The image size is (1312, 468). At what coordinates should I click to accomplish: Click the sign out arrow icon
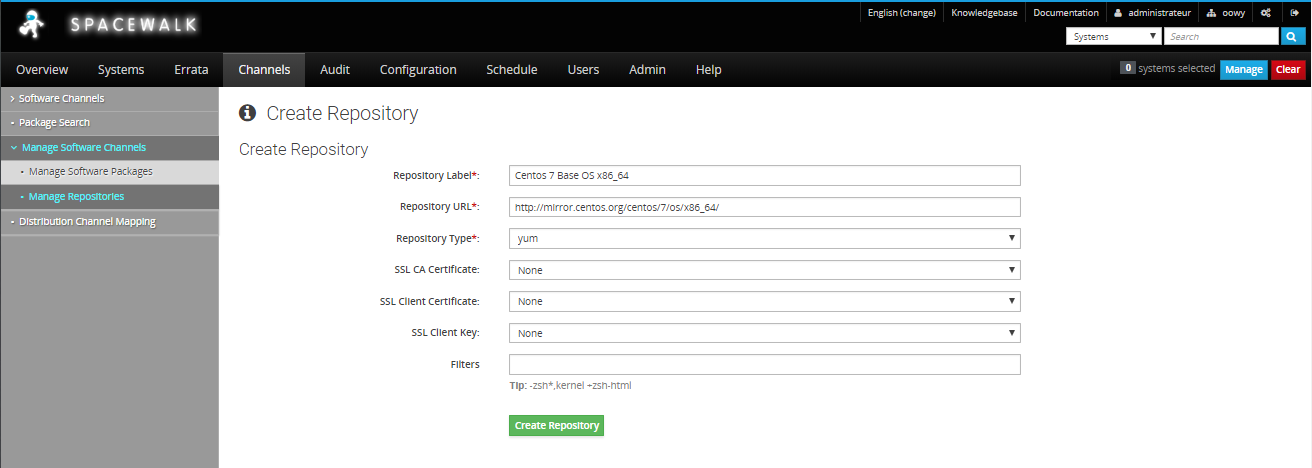pos(1294,13)
